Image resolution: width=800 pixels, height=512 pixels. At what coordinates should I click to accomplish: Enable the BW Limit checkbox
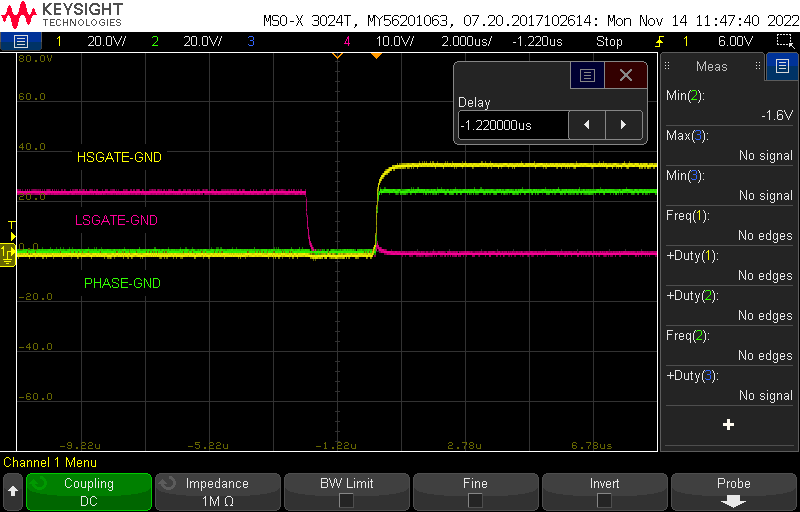pyautogui.click(x=346, y=500)
